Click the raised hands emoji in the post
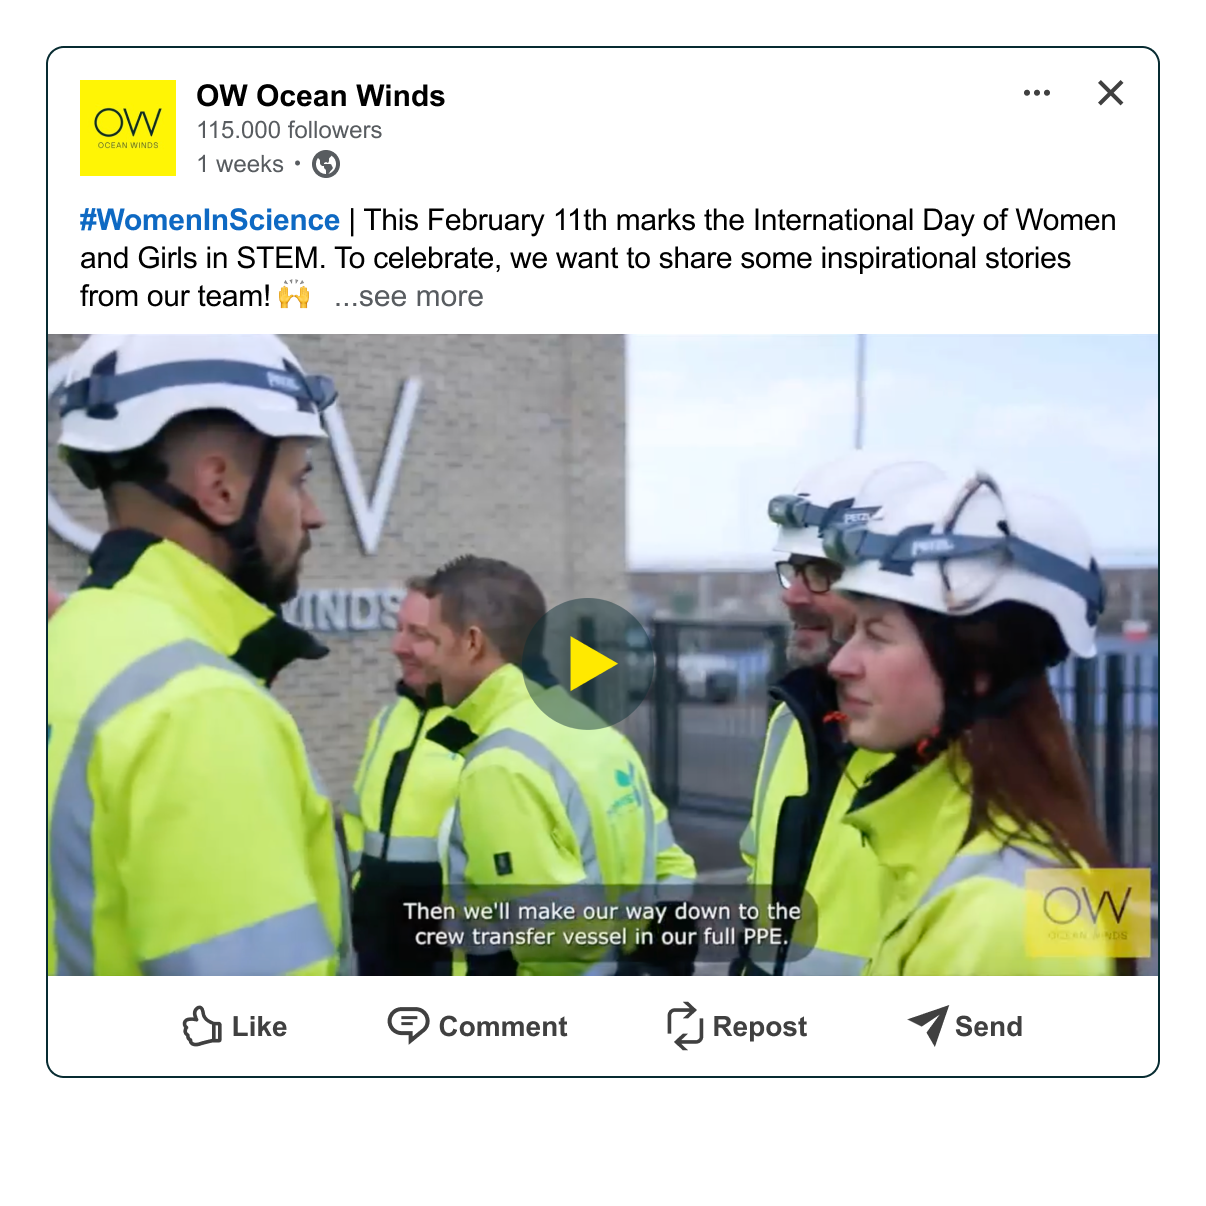 295,296
